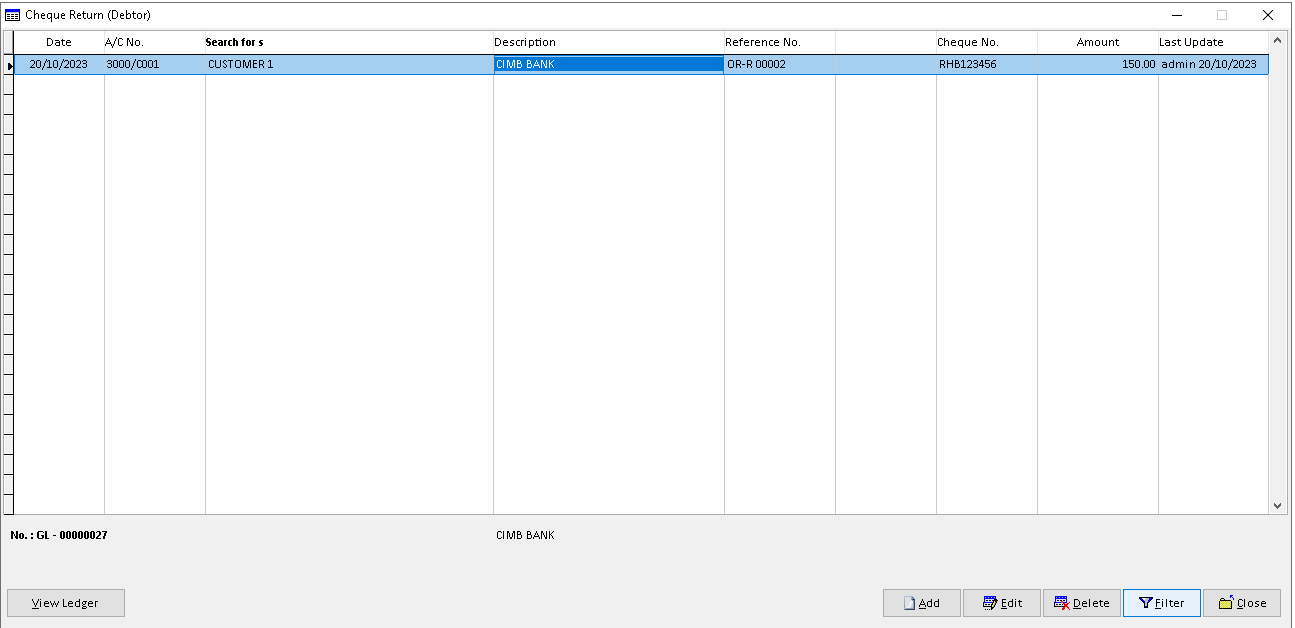Sort by the Date column header
Image resolution: width=1295 pixels, height=628 pixels.
pos(58,42)
